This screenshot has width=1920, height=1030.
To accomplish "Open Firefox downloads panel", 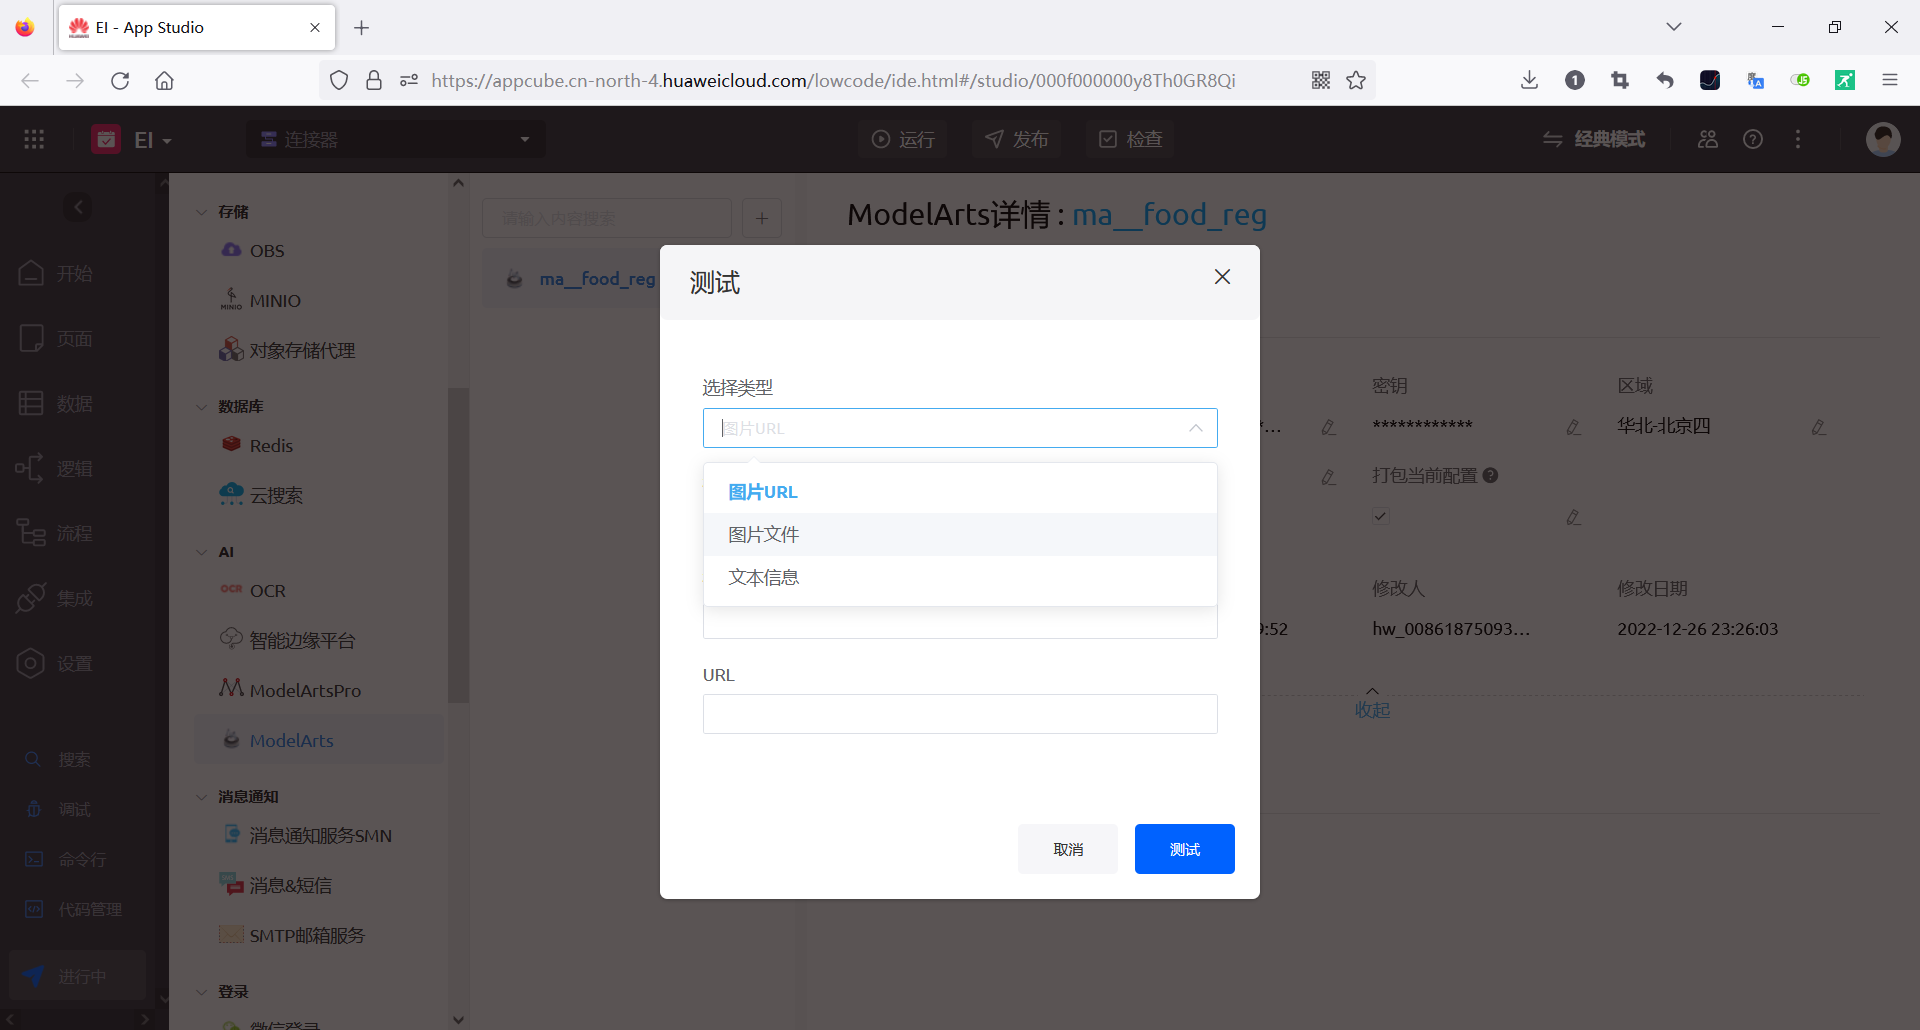I will pyautogui.click(x=1529, y=81).
